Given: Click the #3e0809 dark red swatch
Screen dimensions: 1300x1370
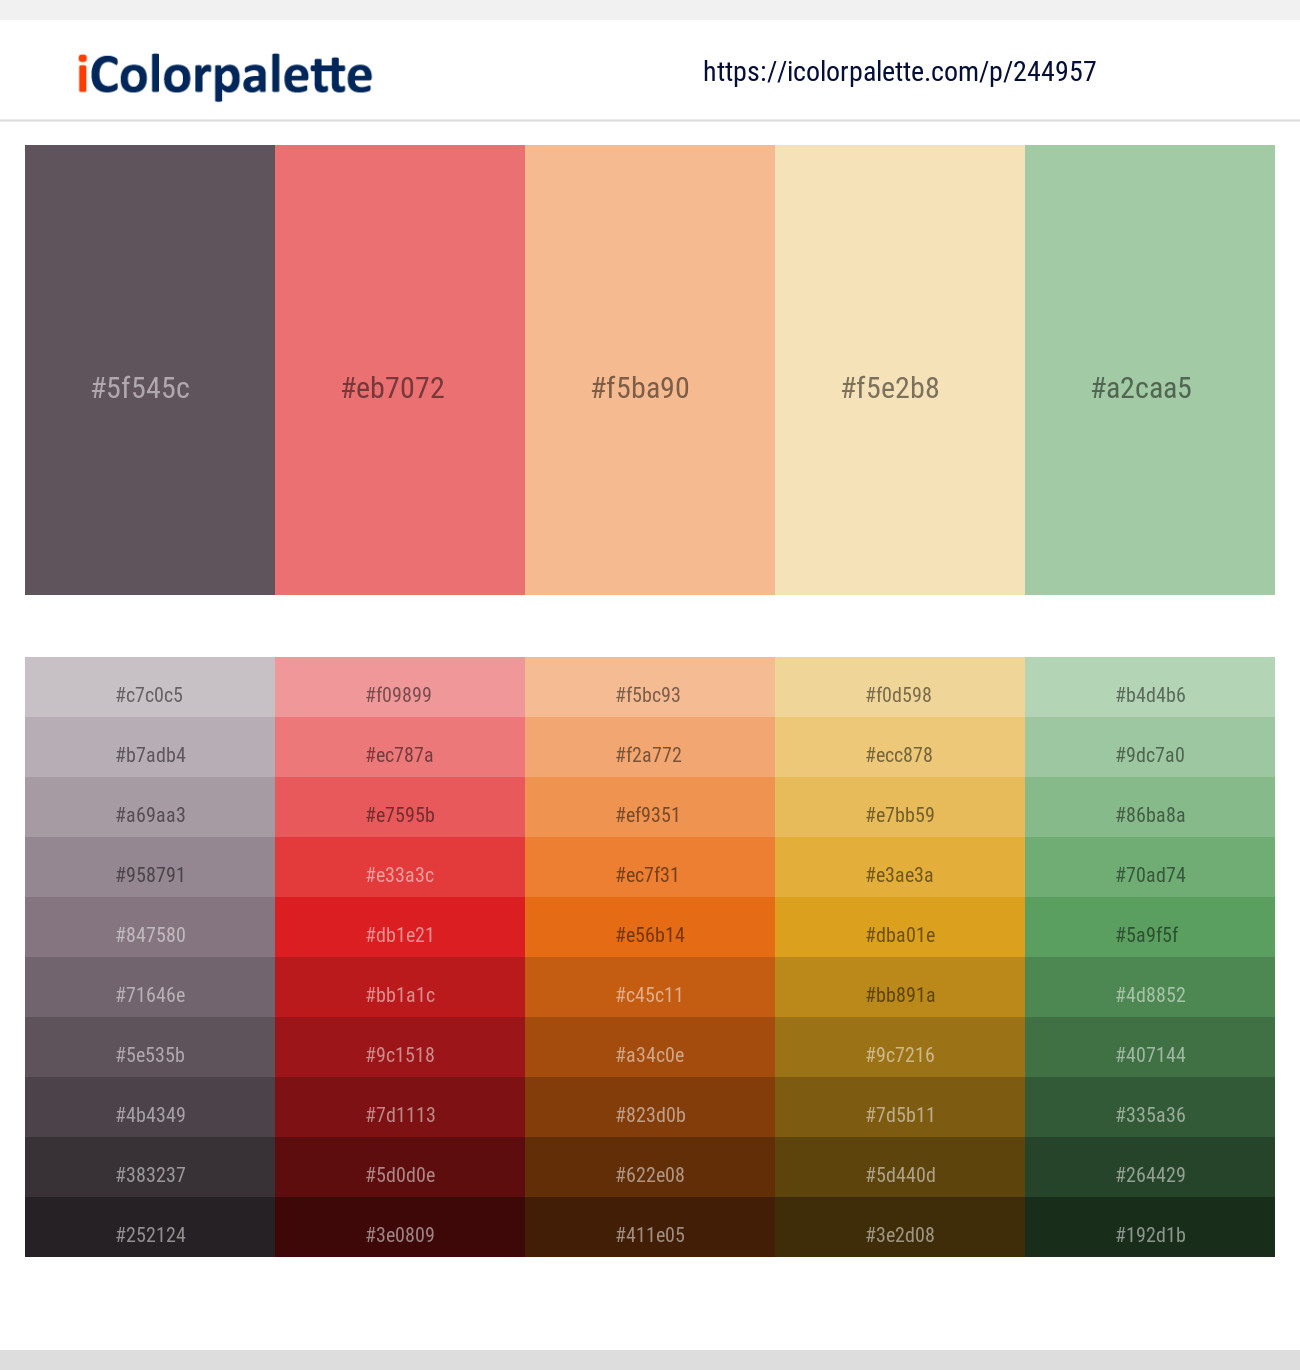Looking at the screenshot, I should point(399,1235).
